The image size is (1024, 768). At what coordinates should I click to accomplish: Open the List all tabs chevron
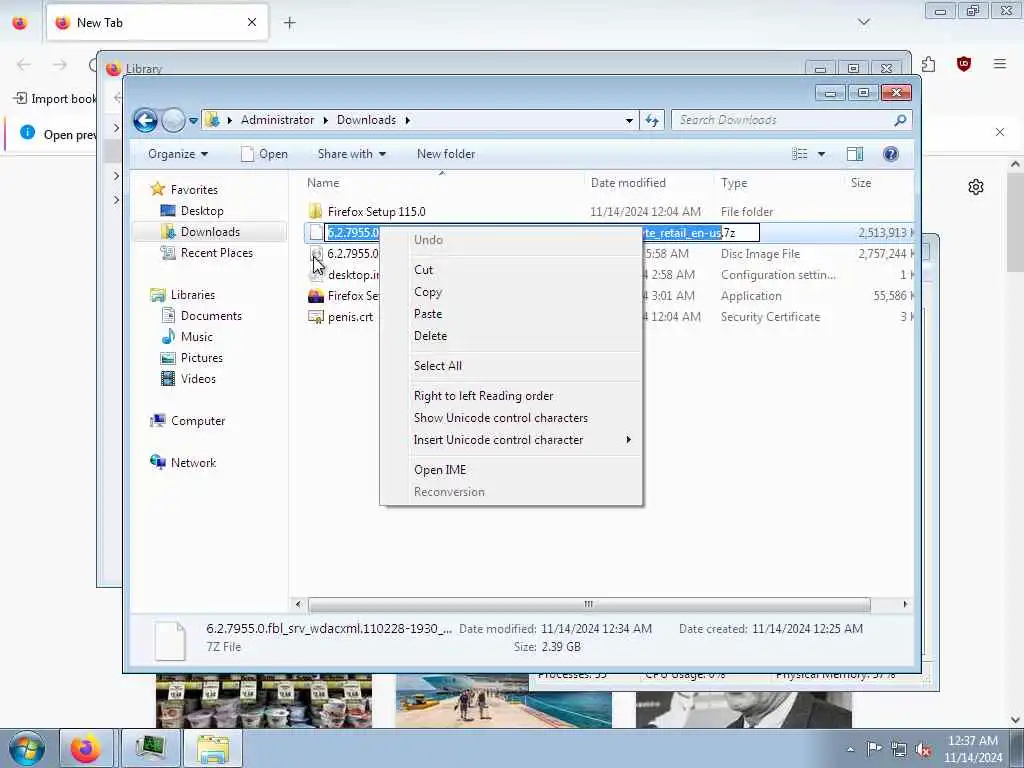pyautogui.click(x=863, y=23)
